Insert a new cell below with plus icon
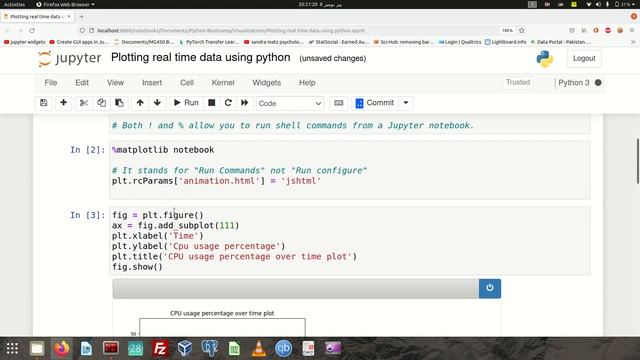Viewport: 640px width, 360px height. coord(63,103)
